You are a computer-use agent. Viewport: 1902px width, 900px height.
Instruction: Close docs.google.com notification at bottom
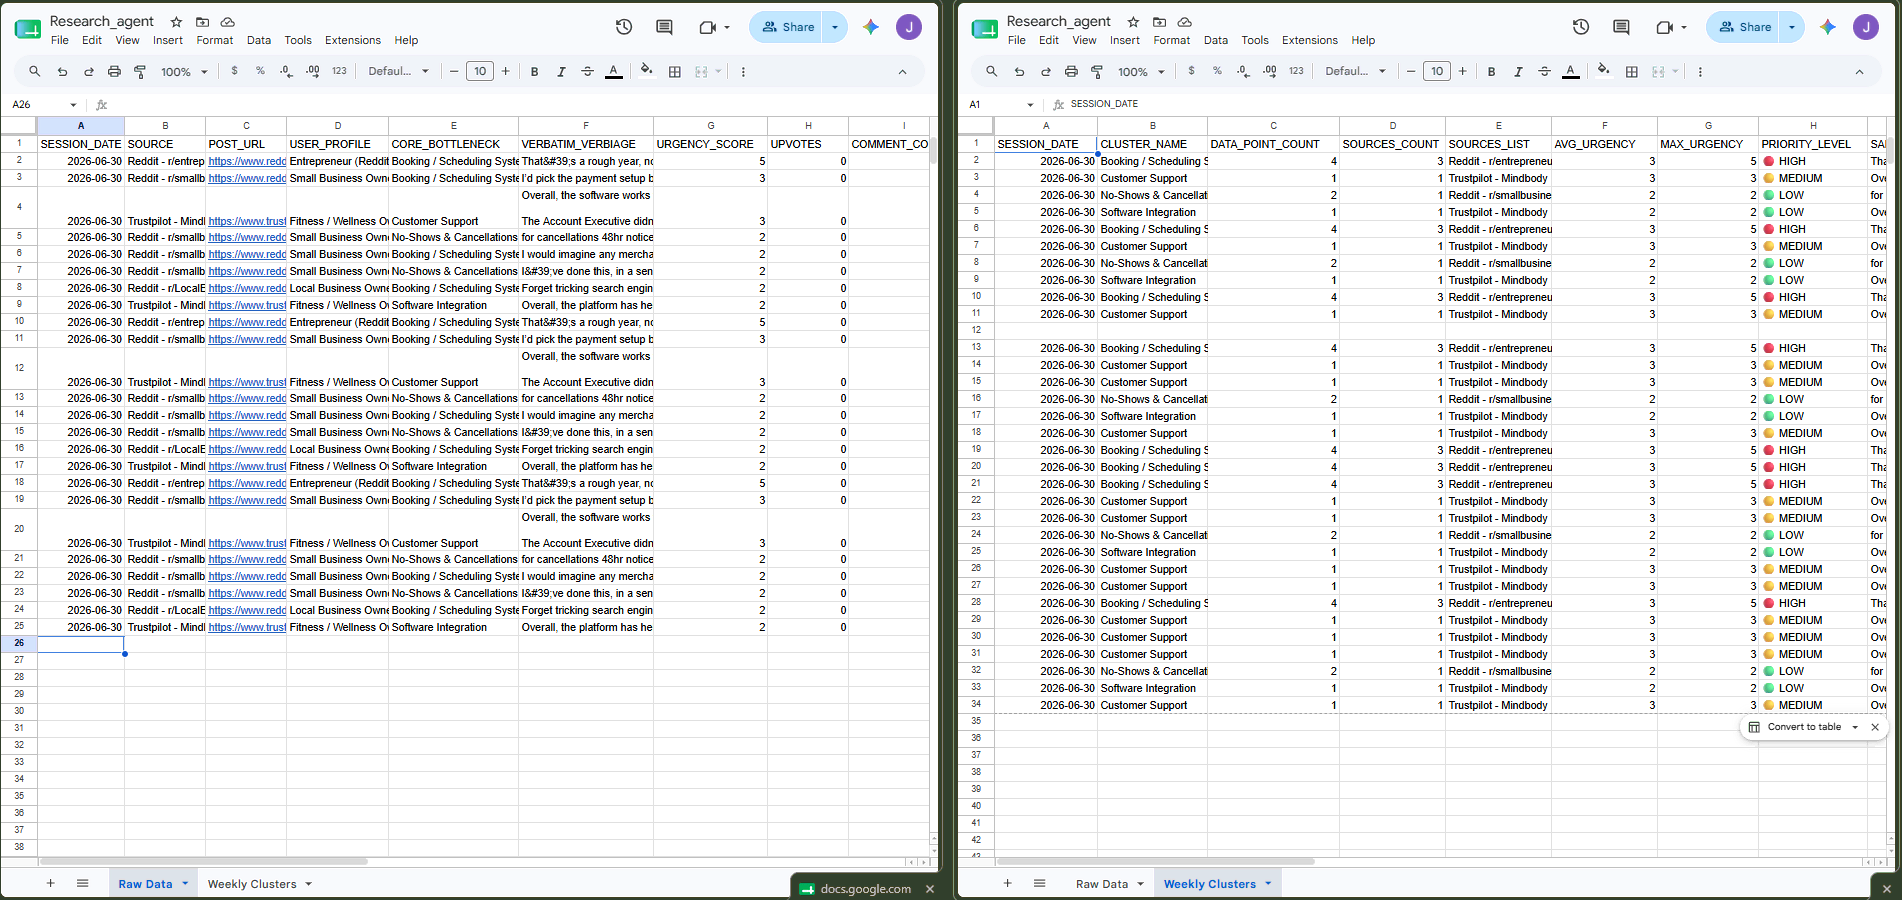coord(930,889)
